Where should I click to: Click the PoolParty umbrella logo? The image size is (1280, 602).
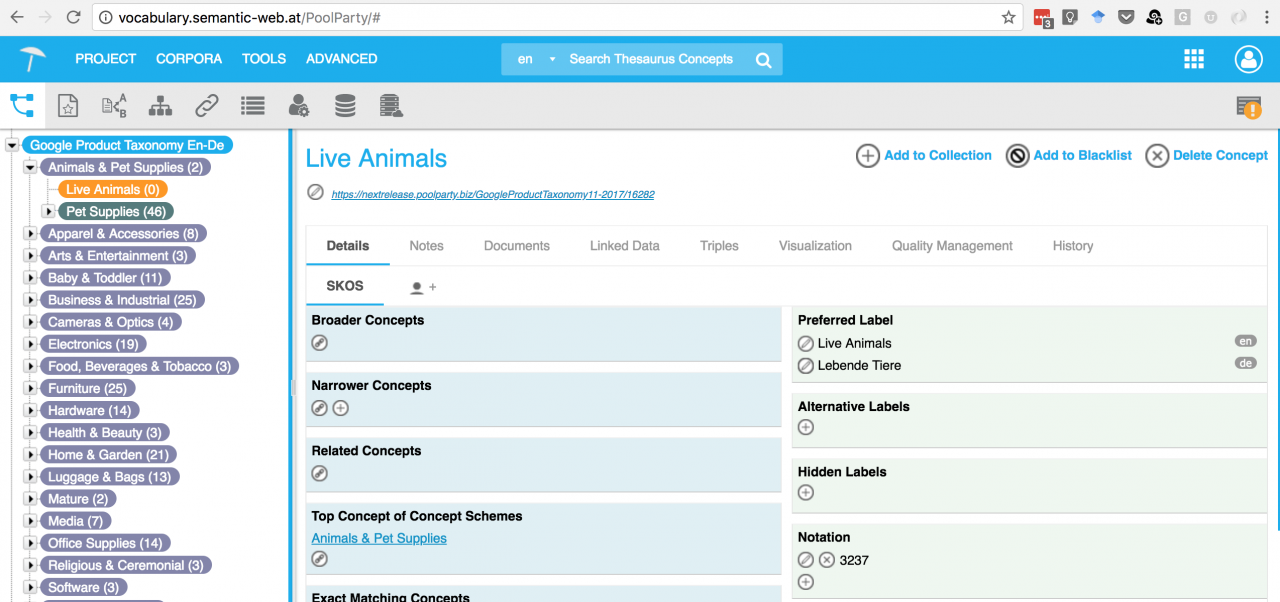[32, 59]
